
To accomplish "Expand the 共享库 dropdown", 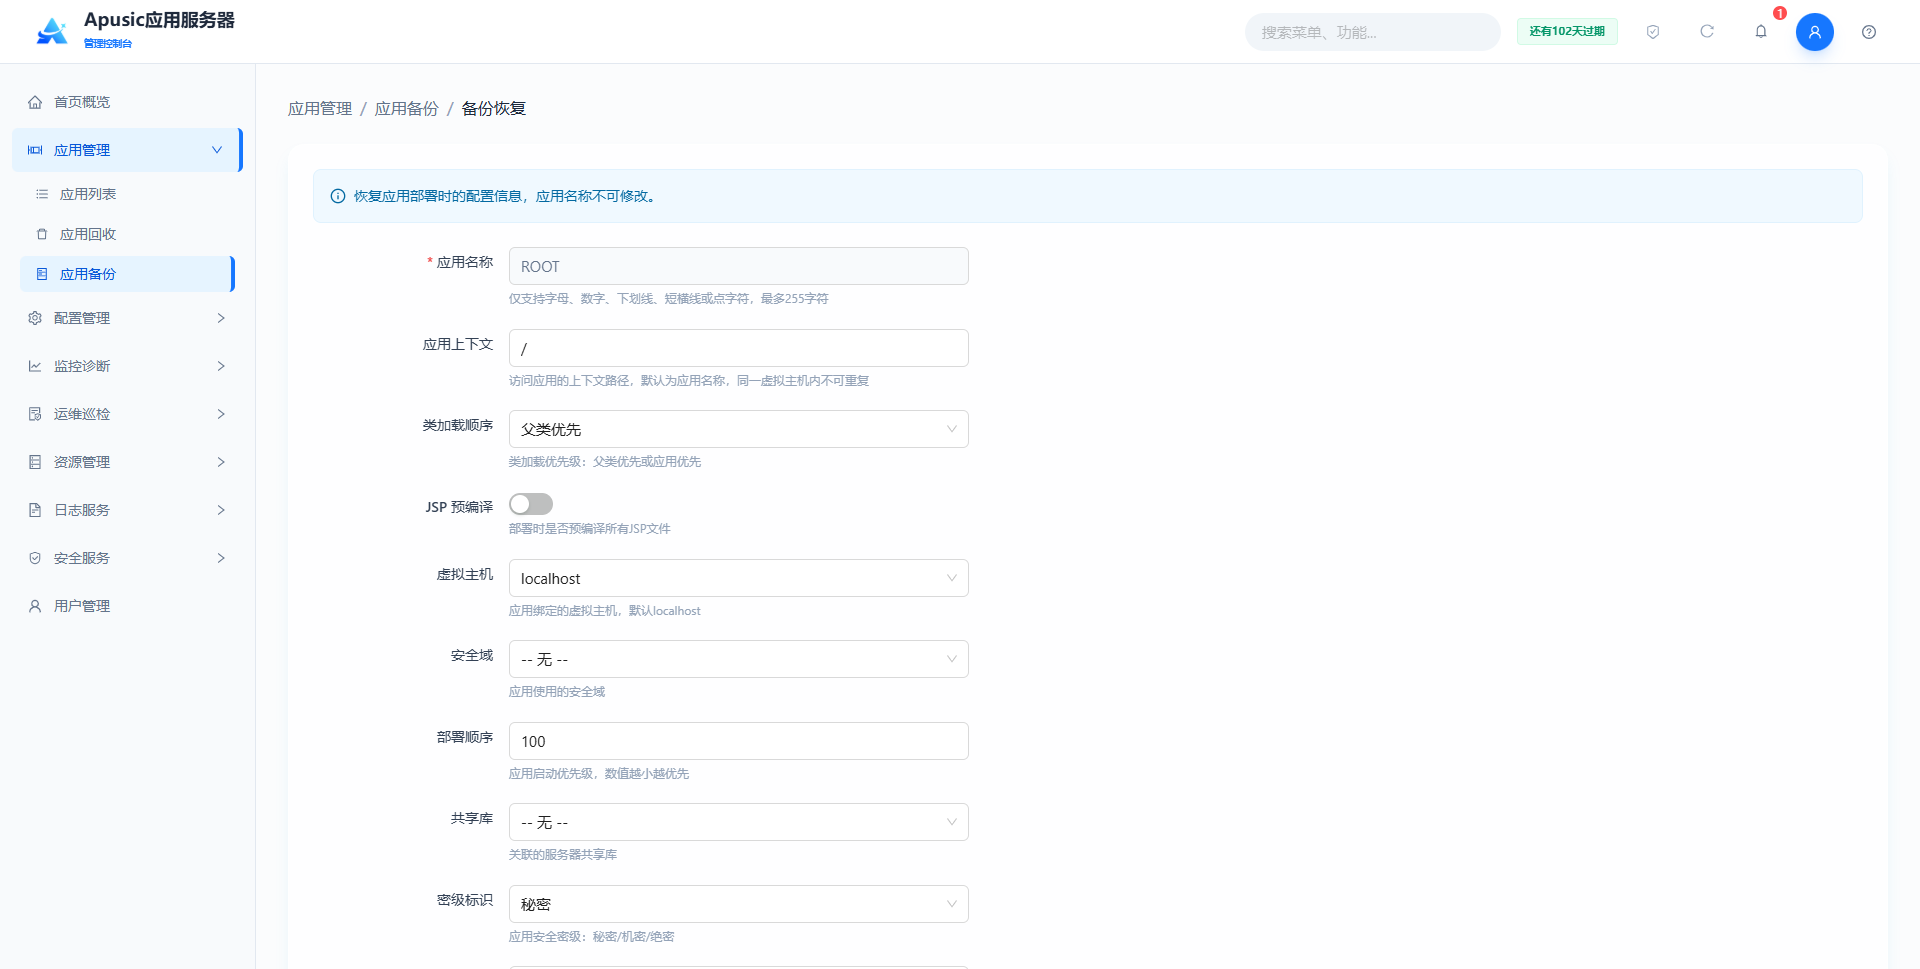I will click(x=739, y=822).
